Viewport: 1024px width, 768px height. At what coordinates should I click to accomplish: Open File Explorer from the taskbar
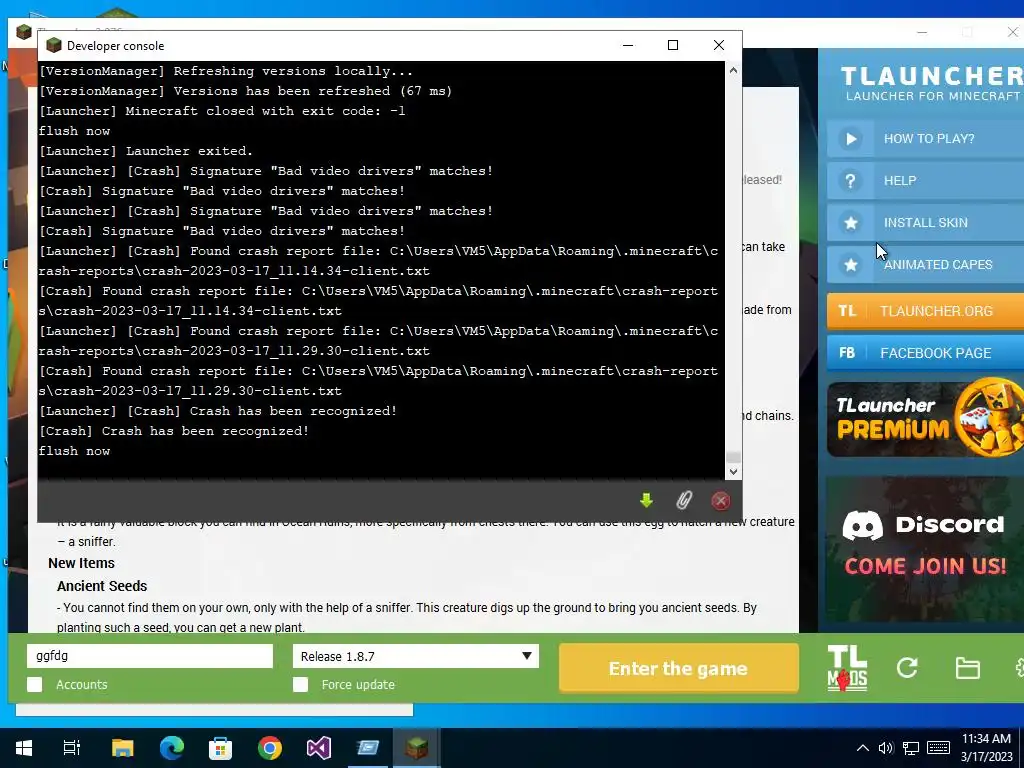tap(122, 748)
